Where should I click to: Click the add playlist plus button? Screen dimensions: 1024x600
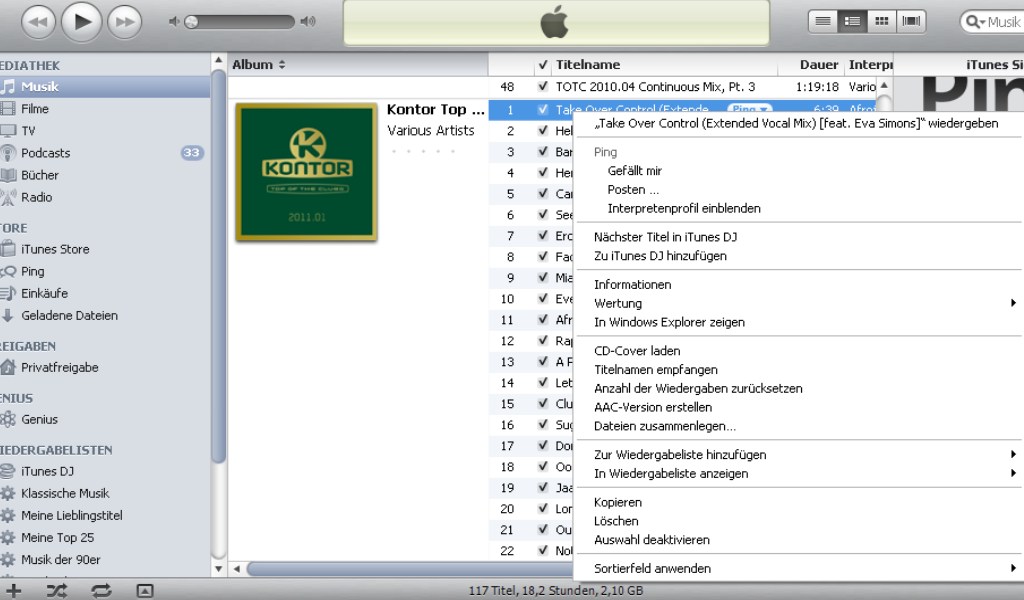coord(13,591)
